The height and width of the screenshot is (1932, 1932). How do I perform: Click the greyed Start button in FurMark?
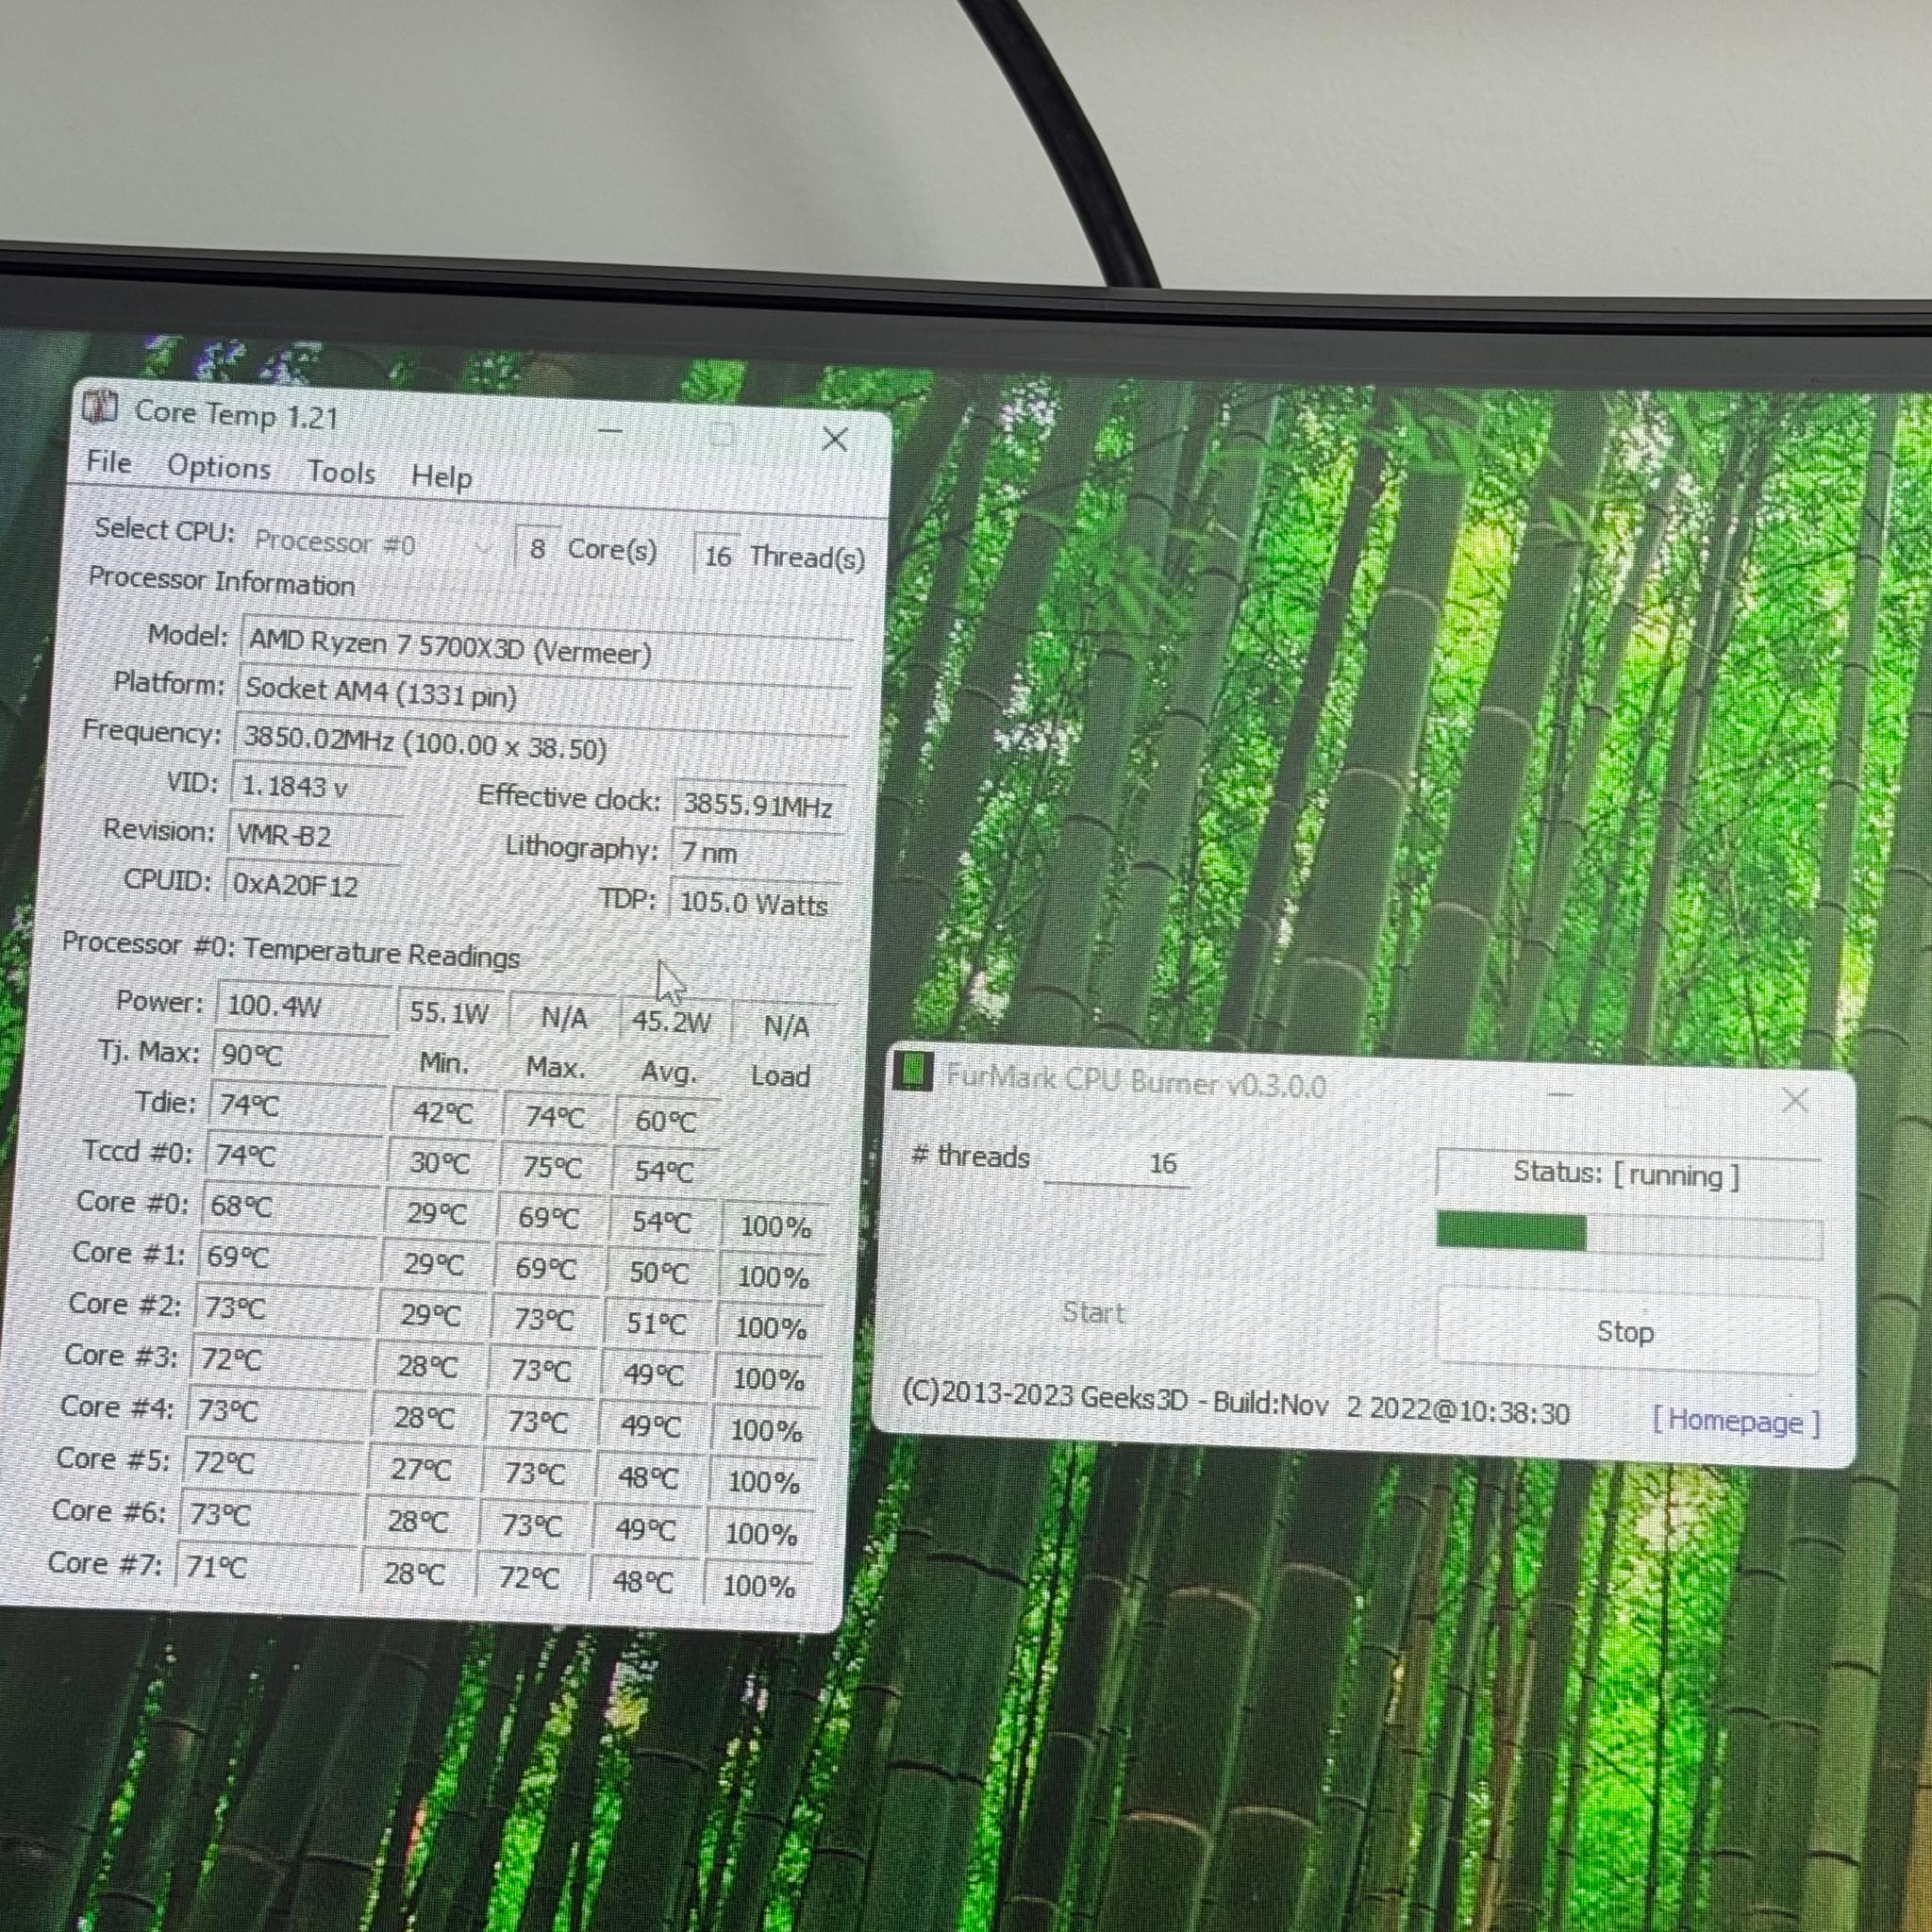click(1093, 1312)
